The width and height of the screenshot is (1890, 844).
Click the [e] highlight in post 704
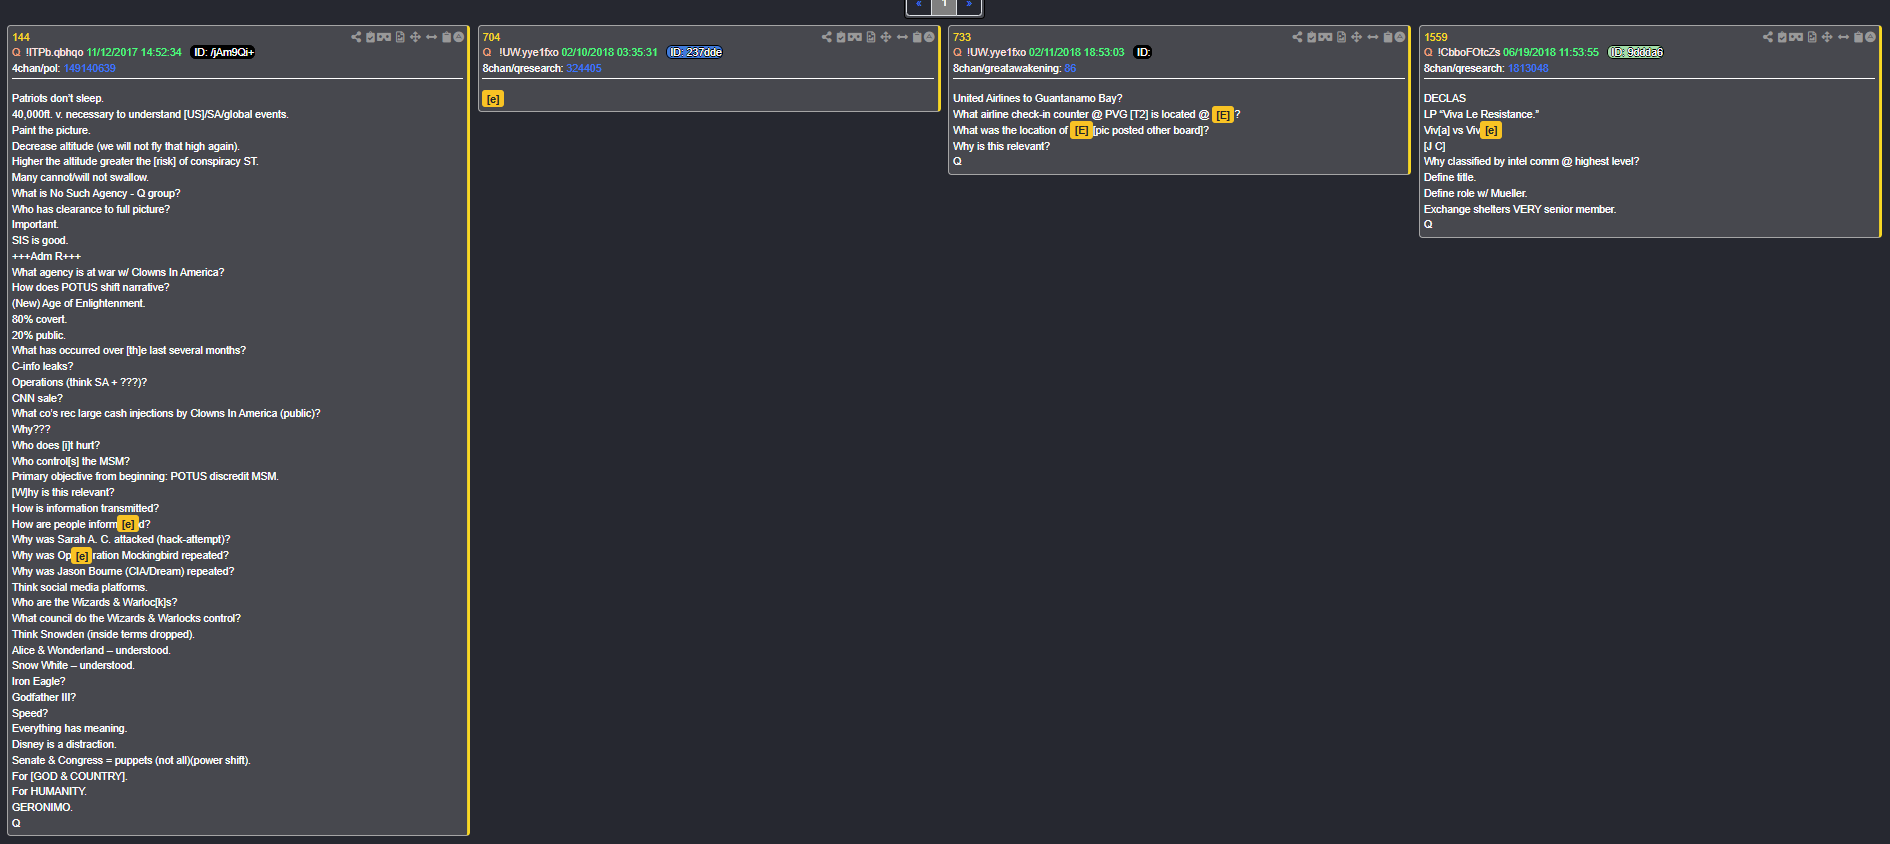pos(493,99)
